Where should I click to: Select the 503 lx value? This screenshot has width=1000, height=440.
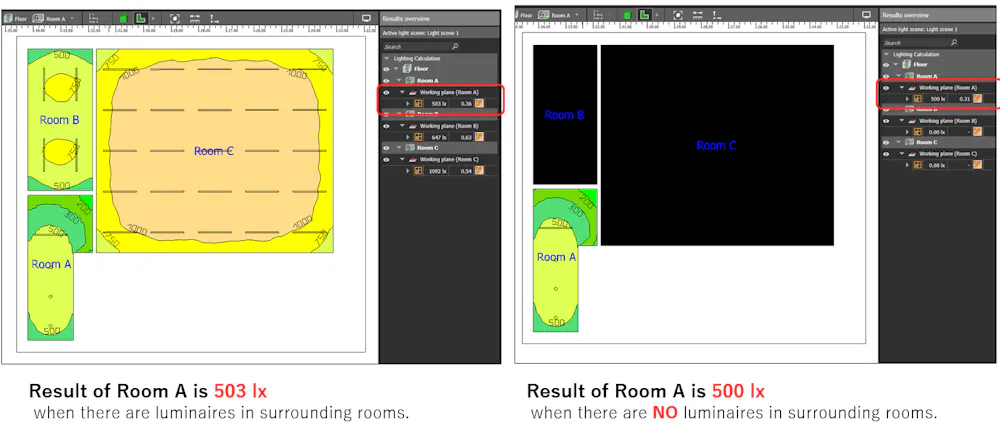[x=439, y=104]
